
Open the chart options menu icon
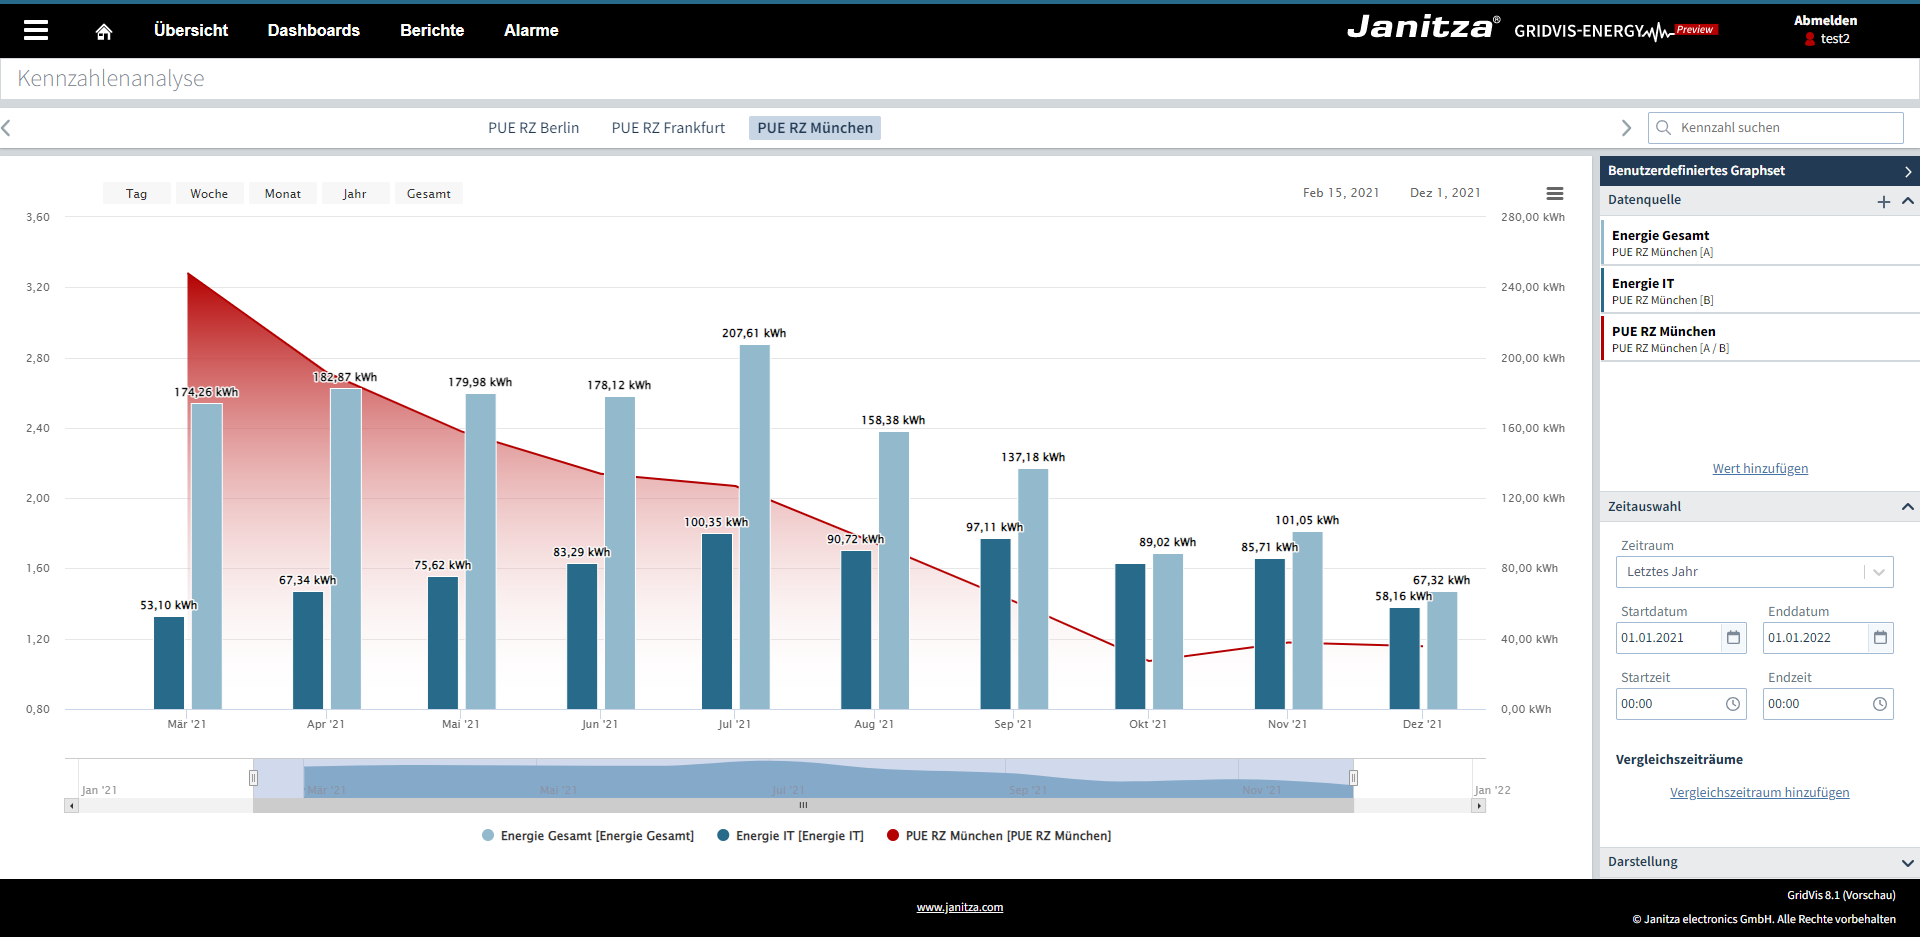1554,194
